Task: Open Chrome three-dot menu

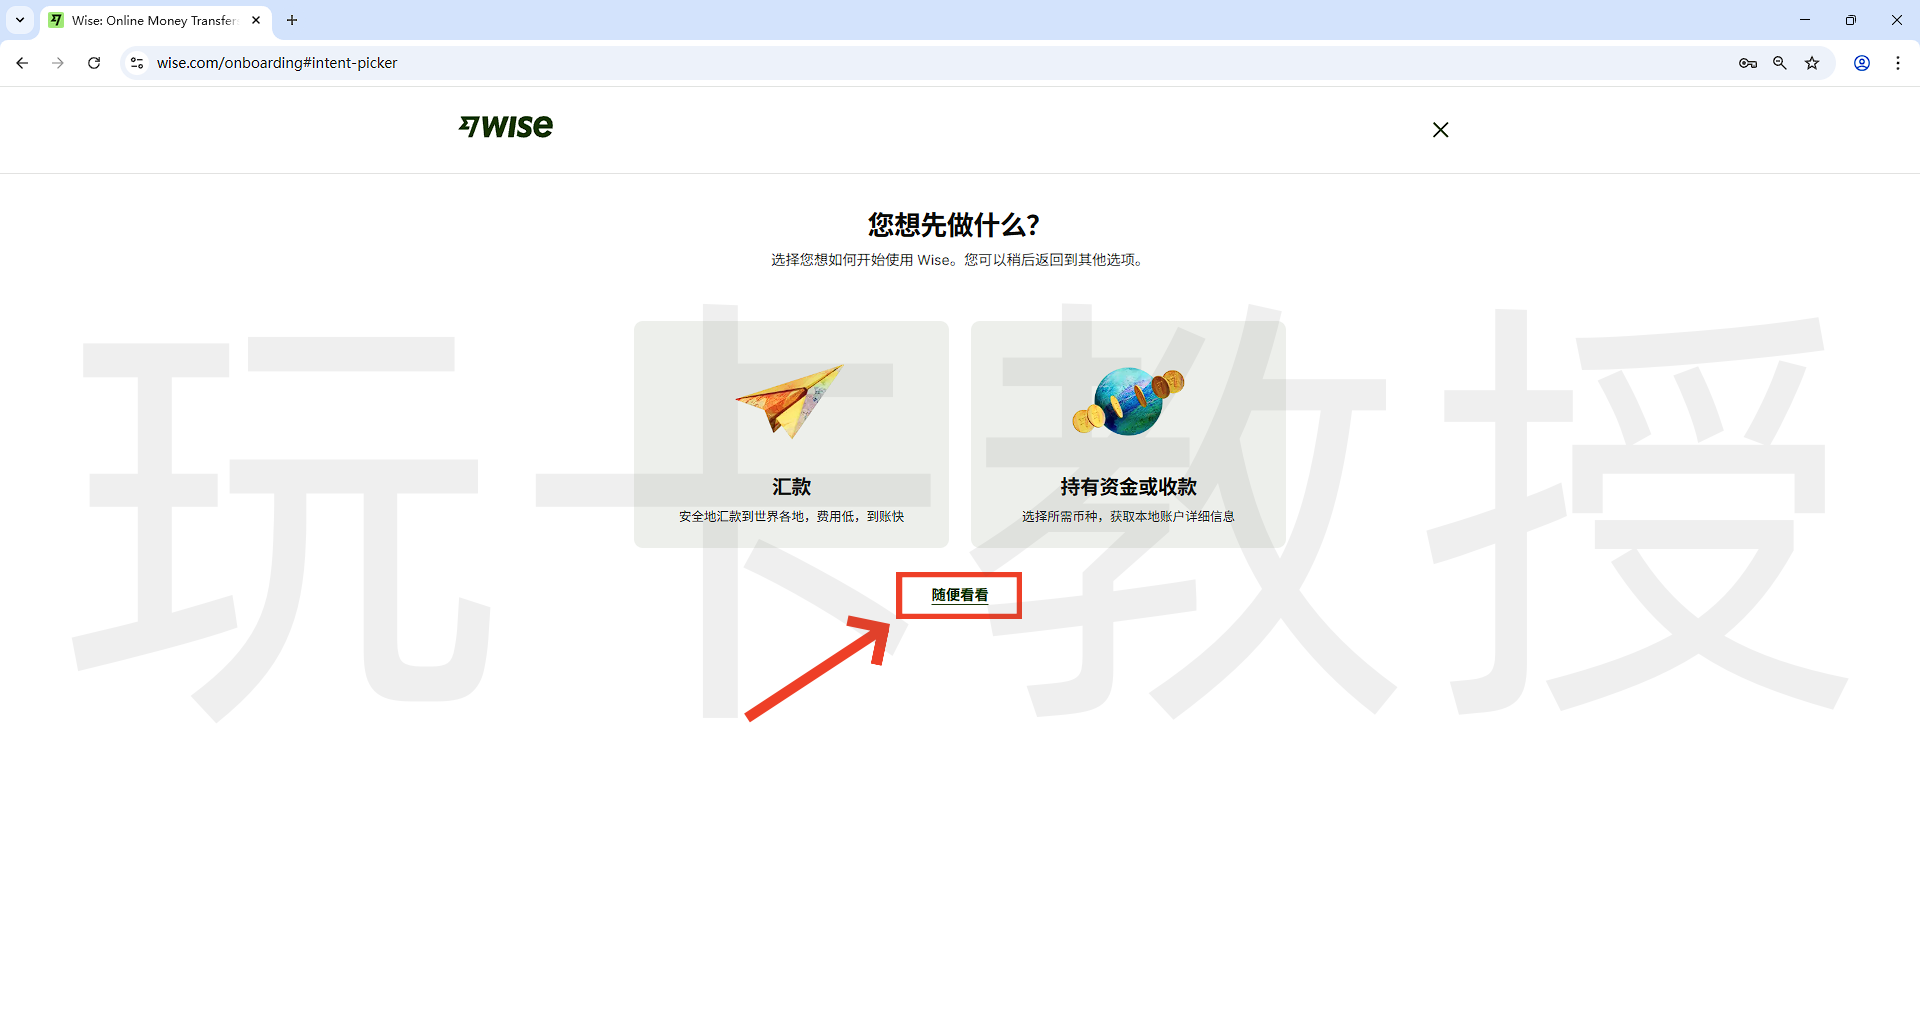Action: pos(1898,63)
